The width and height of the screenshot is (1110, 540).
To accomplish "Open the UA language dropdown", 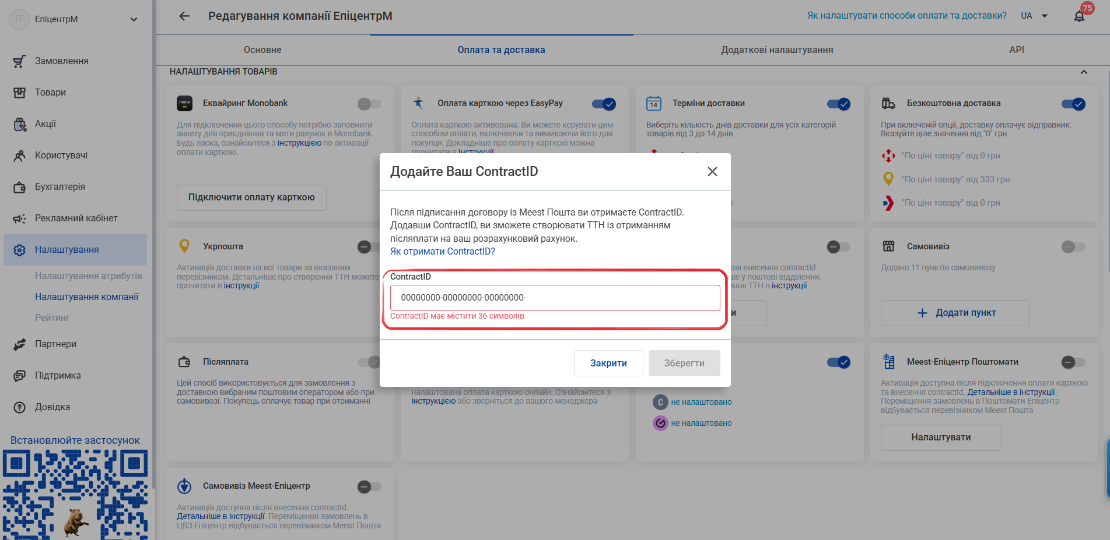I will (1034, 16).
